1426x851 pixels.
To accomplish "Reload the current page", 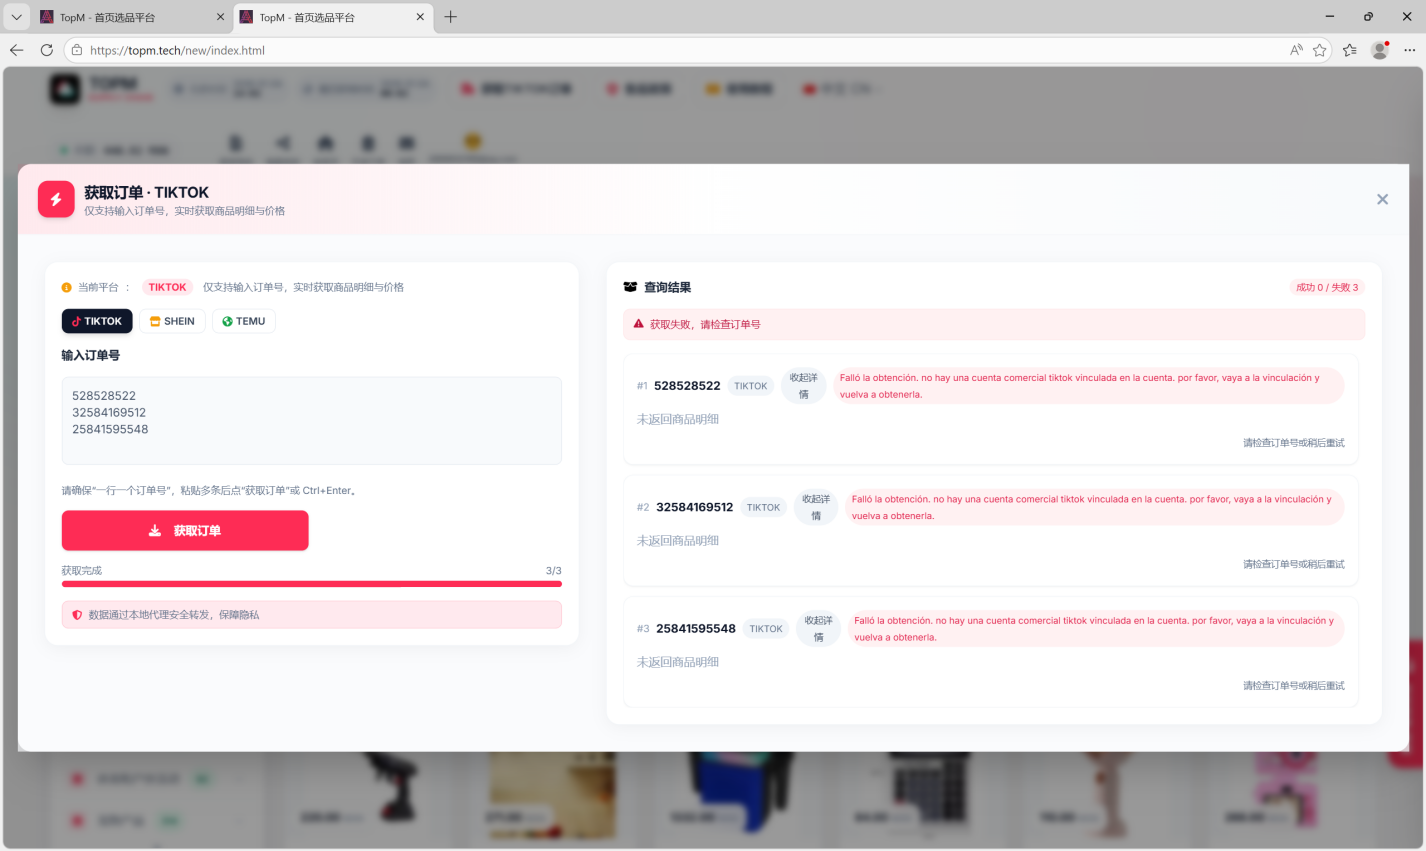I will tap(46, 50).
